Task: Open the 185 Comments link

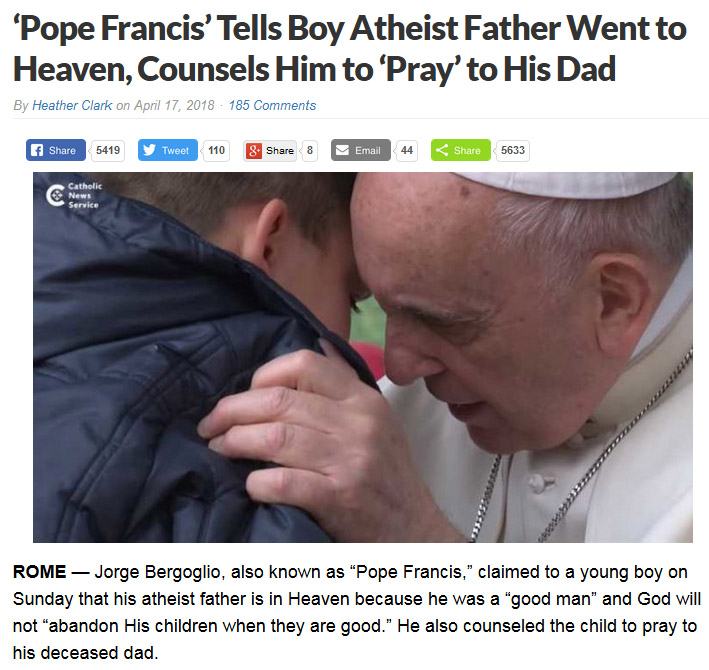Action: click(x=272, y=105)
